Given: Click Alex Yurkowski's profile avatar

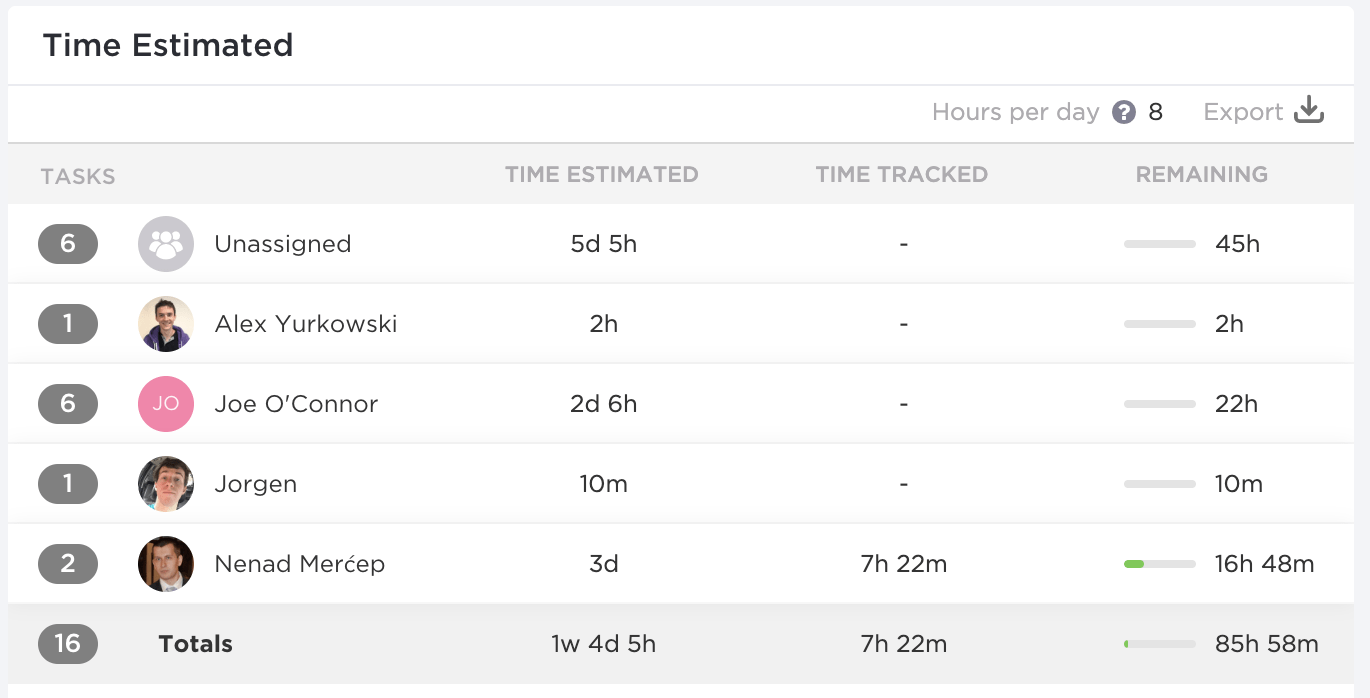Looking at the screenshot, I should point(166,324).
